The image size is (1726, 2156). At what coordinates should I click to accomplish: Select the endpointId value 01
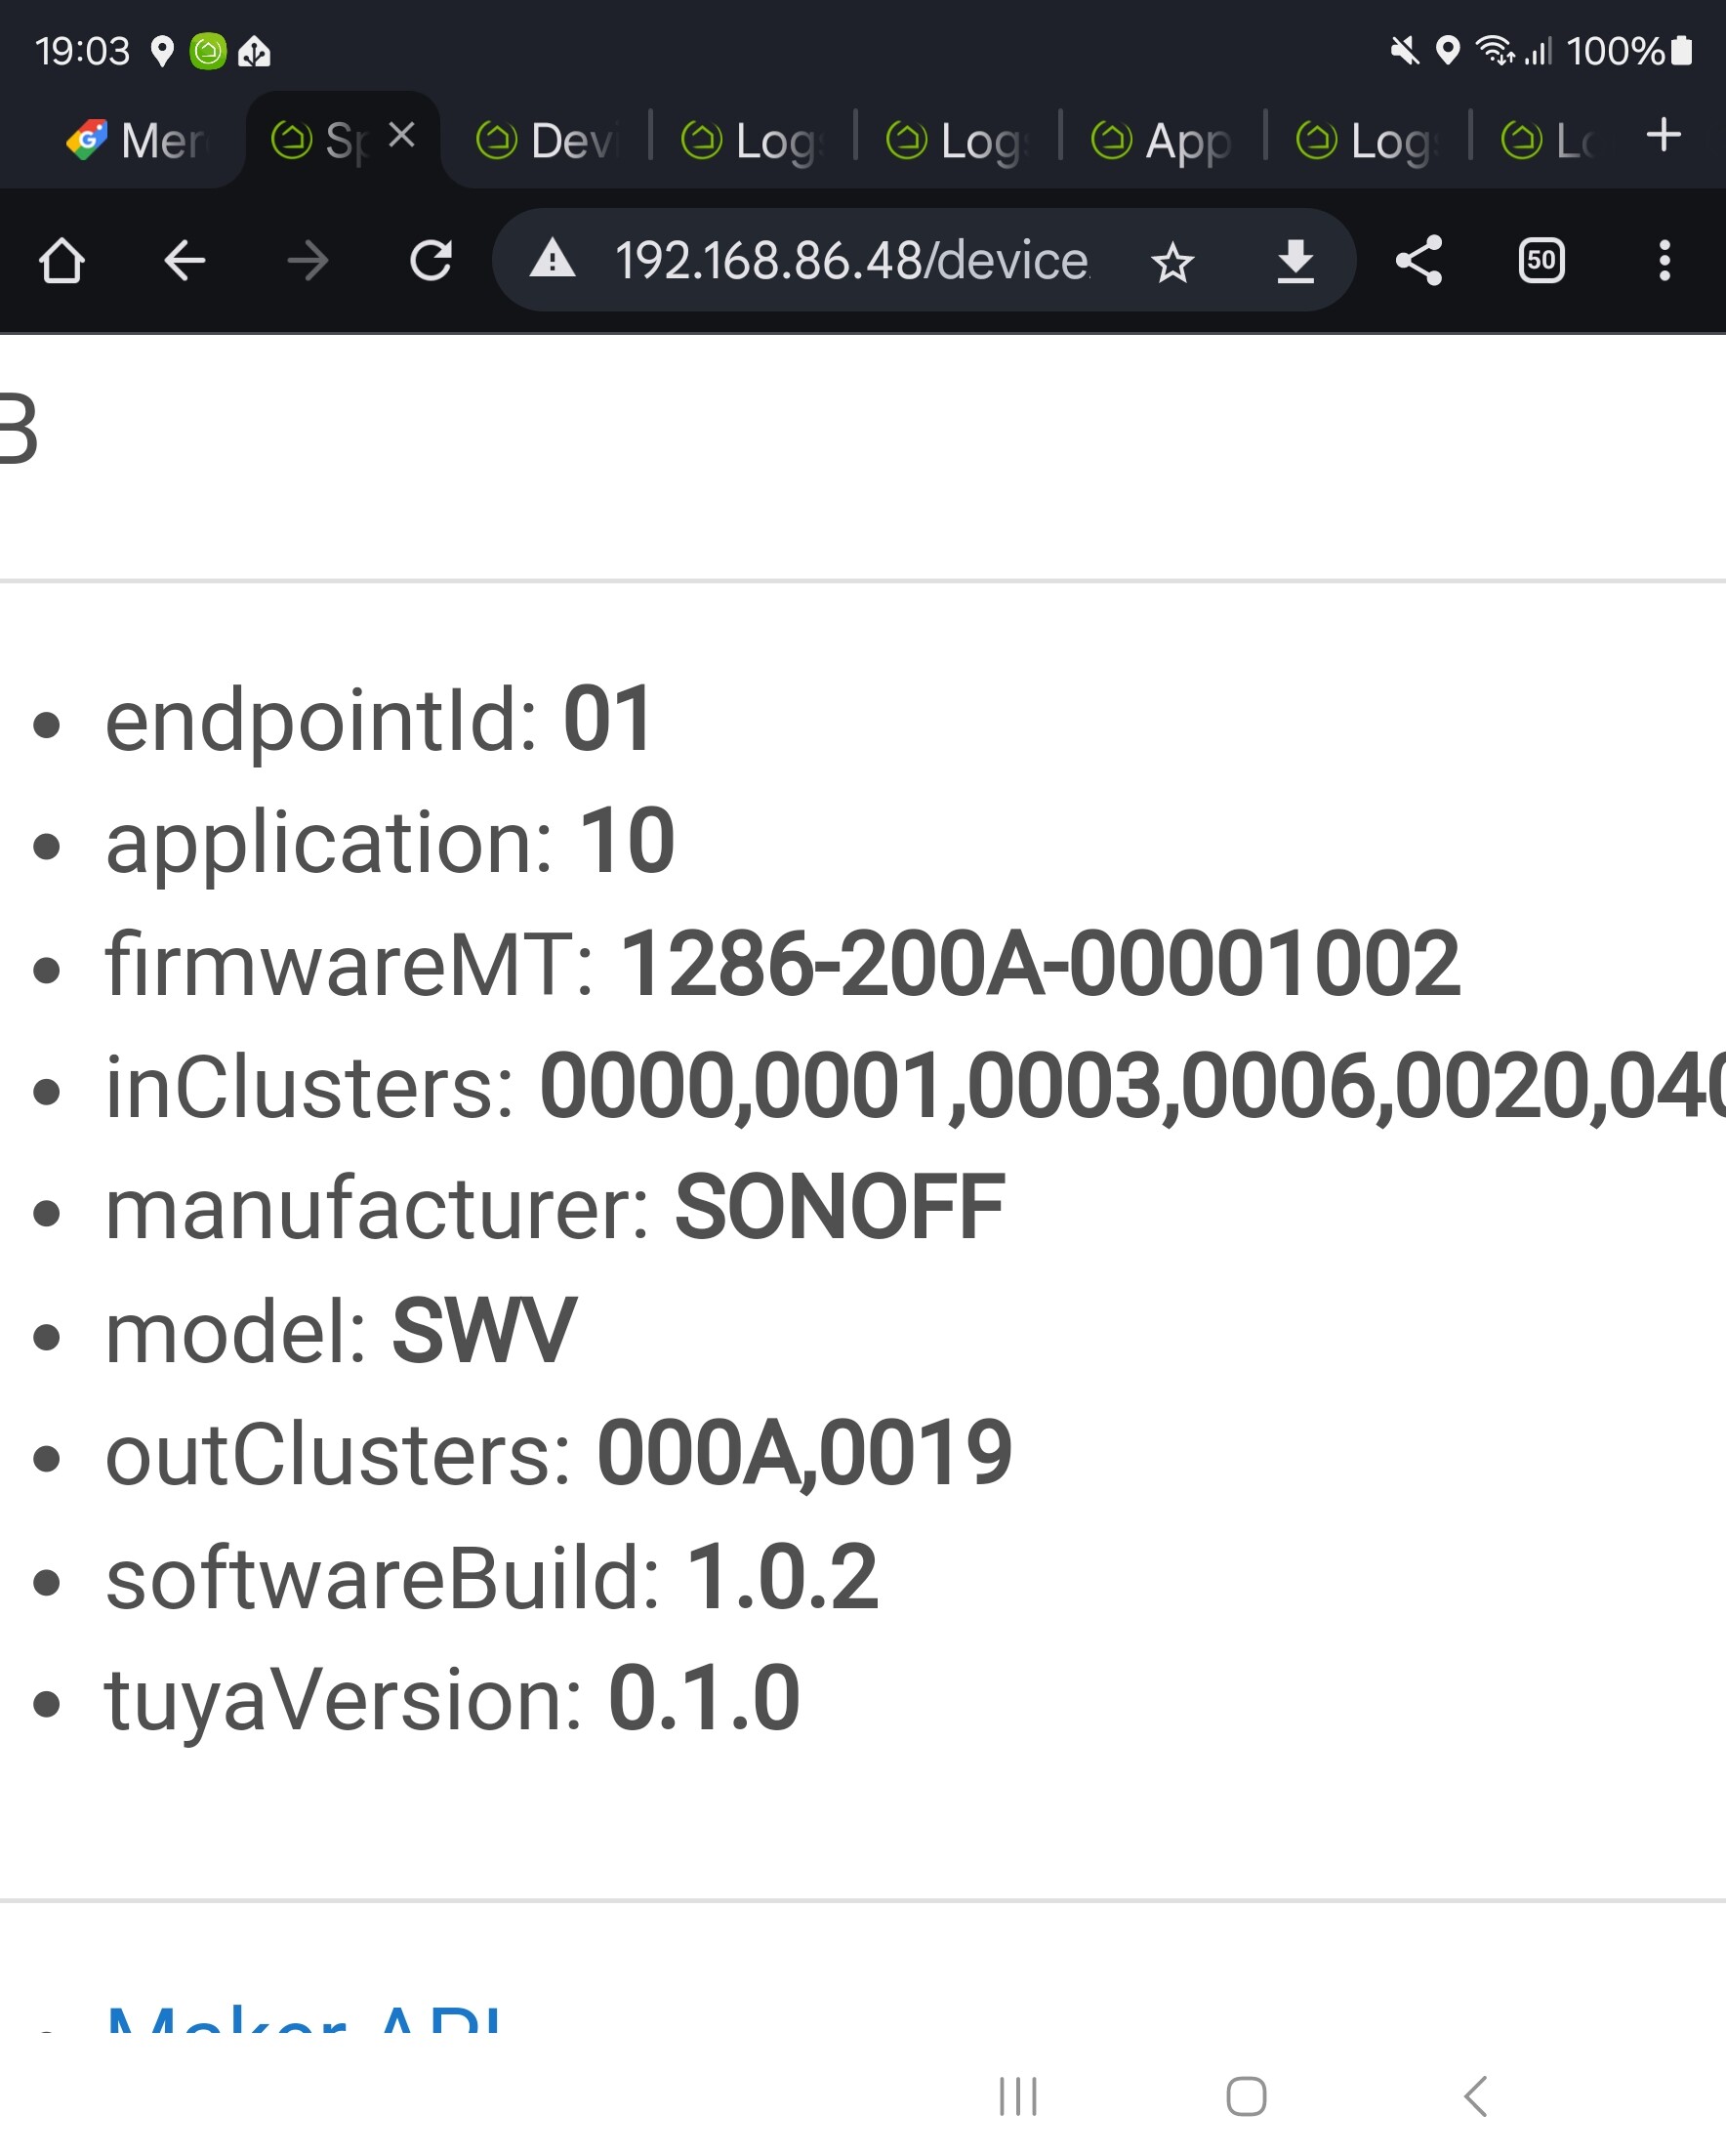click(x=608, y=719)
